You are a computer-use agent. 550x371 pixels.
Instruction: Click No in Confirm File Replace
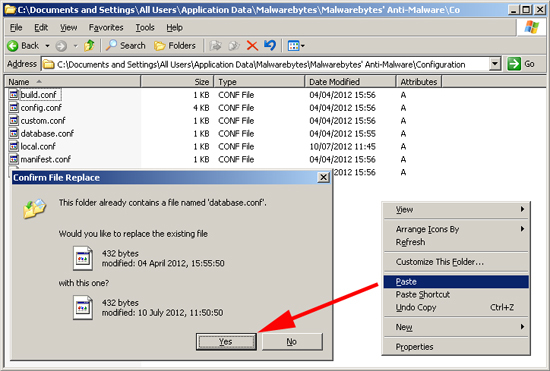(292, 342)
